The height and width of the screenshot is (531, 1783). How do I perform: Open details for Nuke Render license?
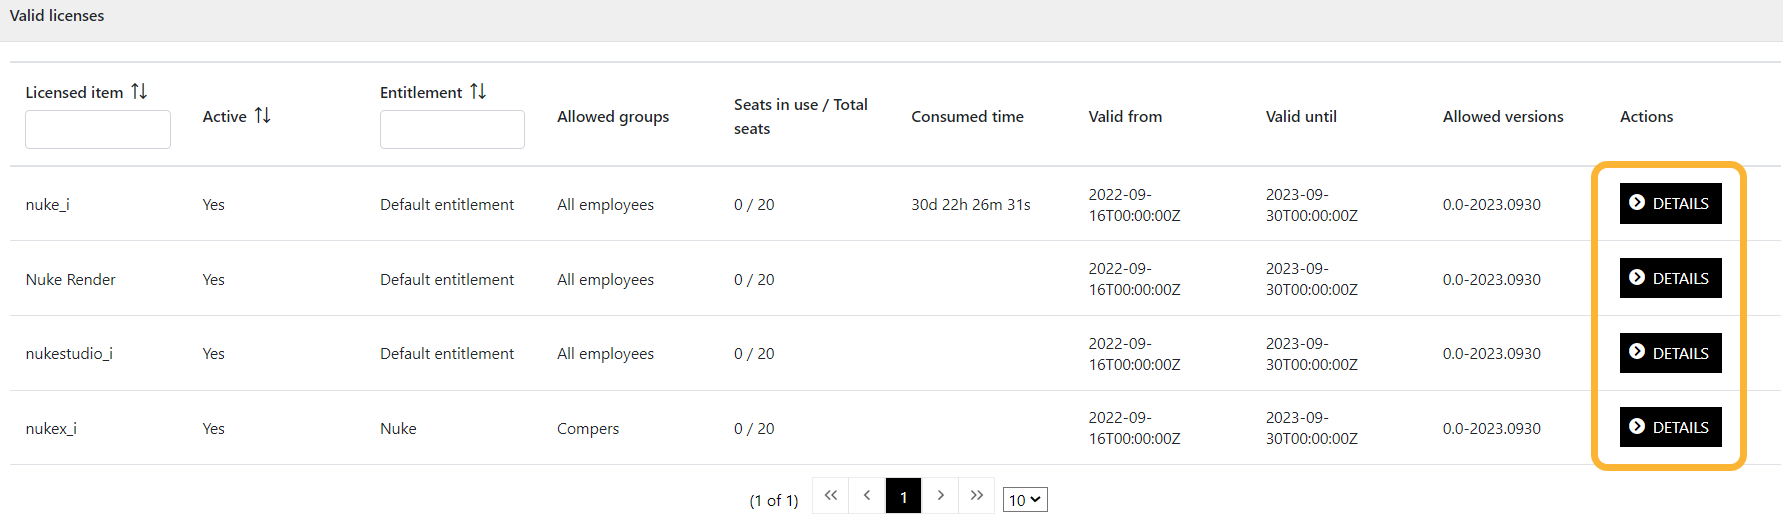pos(1670,279)
